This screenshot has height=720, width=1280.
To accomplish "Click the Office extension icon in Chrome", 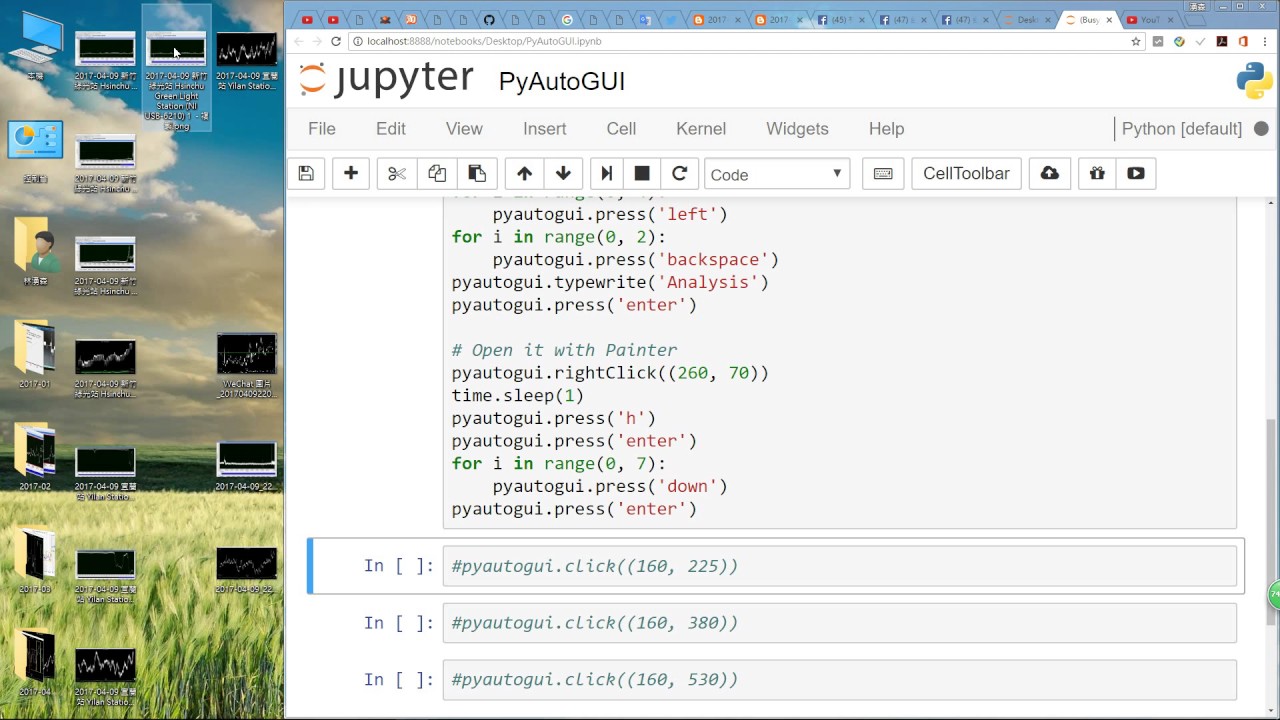I will pyautogui.click(x=1243, y=41).
